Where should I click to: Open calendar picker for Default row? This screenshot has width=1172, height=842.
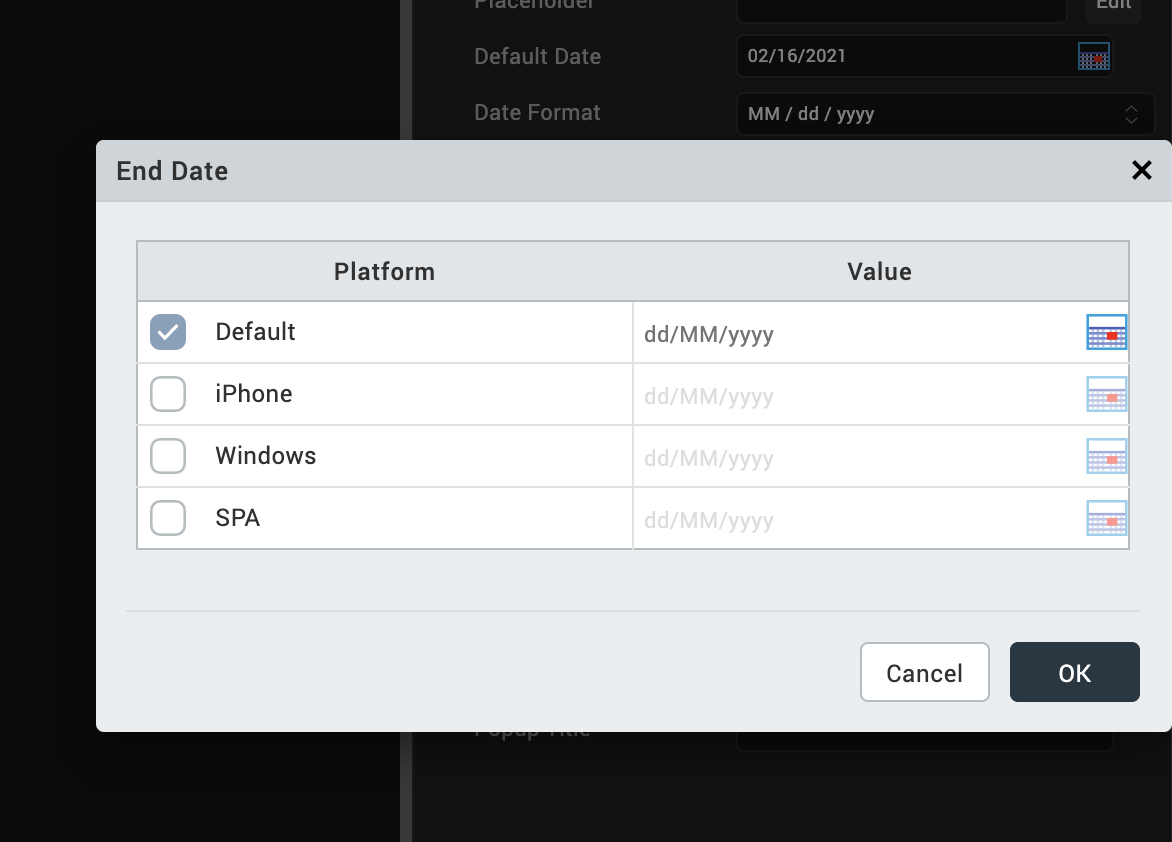pyautogui.click(x=1106, y=332)
